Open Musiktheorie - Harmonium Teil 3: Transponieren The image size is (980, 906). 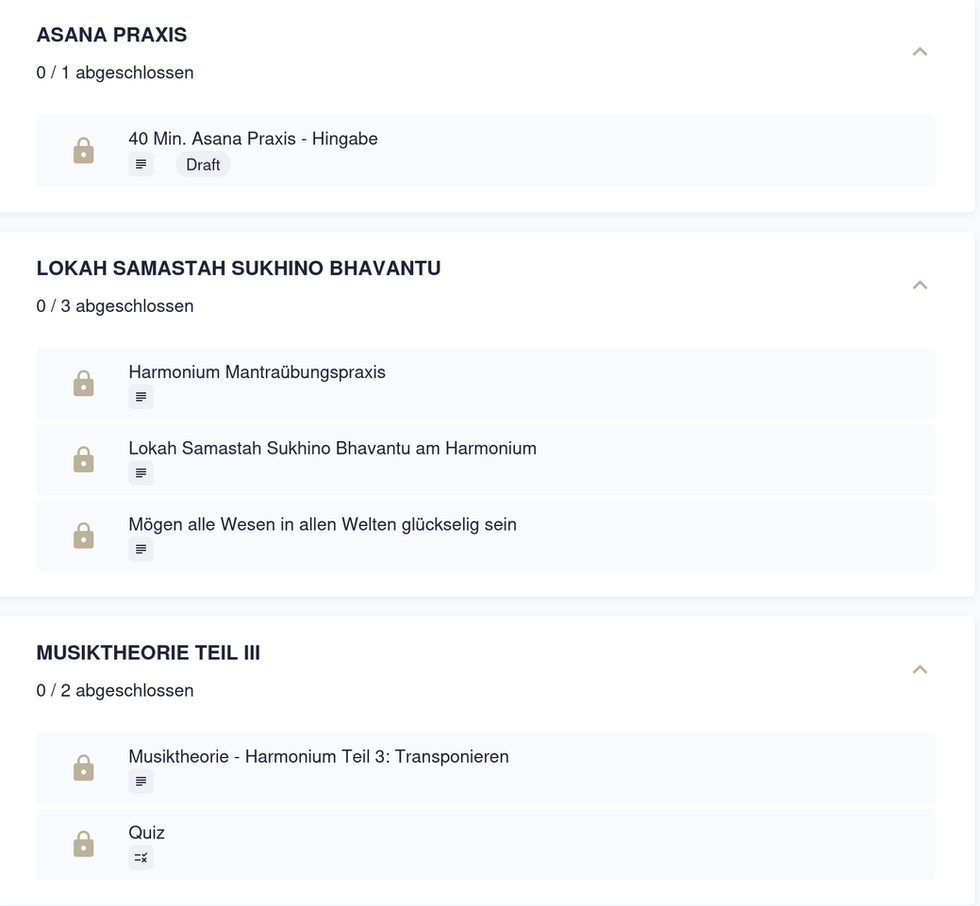[x=318, y=756]
